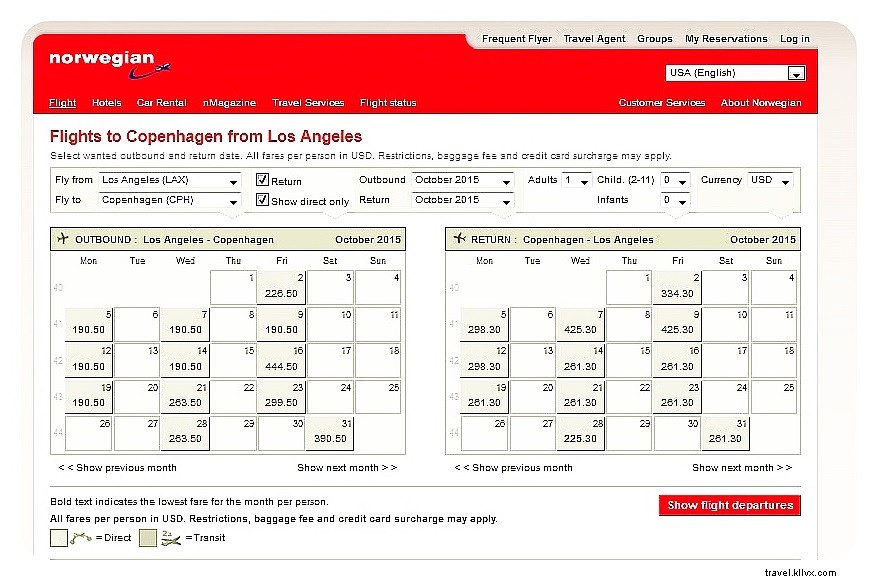Open the Fly from Los Angeles dropdown
The image size is (878, 581).
click(170, 180)
